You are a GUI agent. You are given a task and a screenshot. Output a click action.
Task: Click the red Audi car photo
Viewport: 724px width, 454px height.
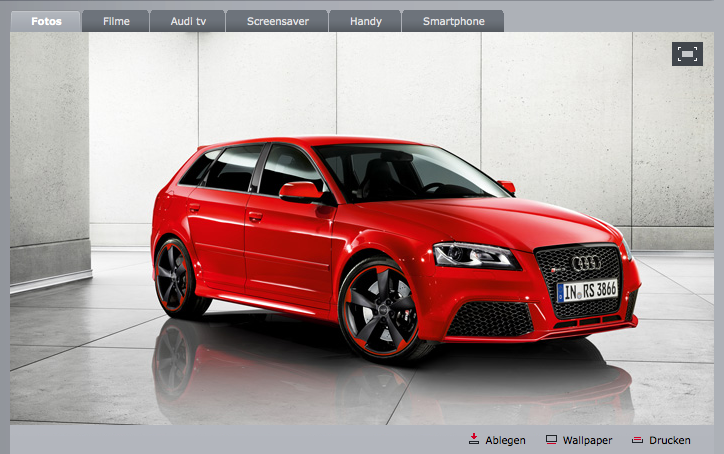(x=362, y=228)
